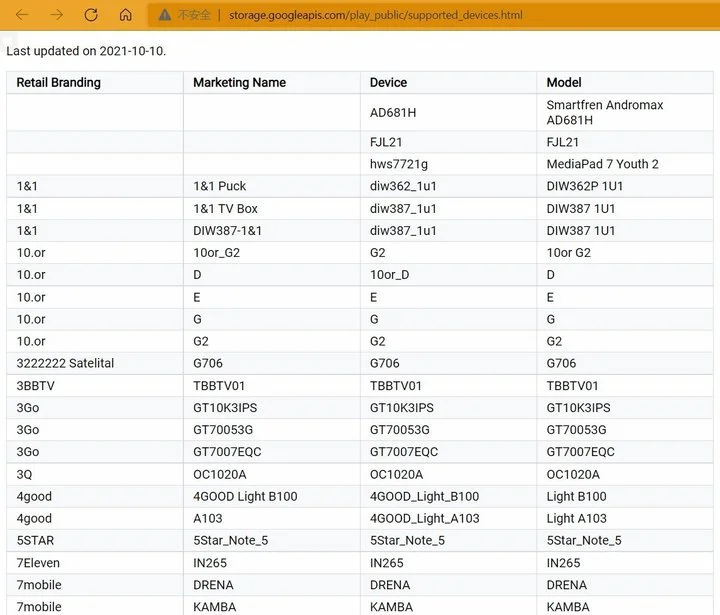Click the browser forward arrow
Viewport: 720px width, 615px height.
tap(56, 15)
